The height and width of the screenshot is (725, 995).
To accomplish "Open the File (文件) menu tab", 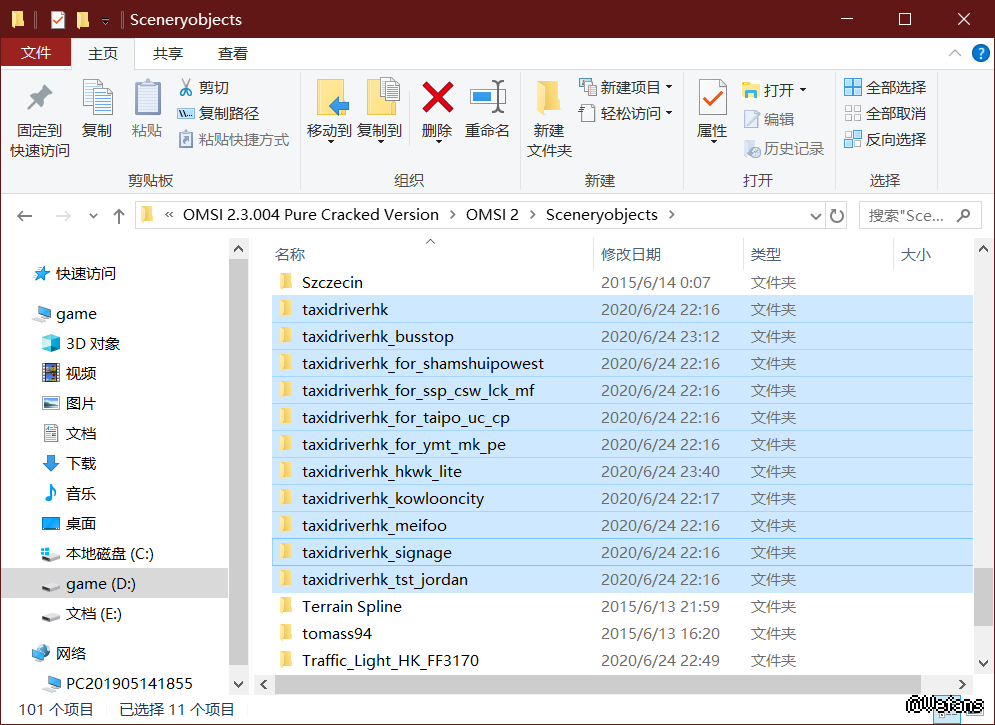I will coord(36,54).
